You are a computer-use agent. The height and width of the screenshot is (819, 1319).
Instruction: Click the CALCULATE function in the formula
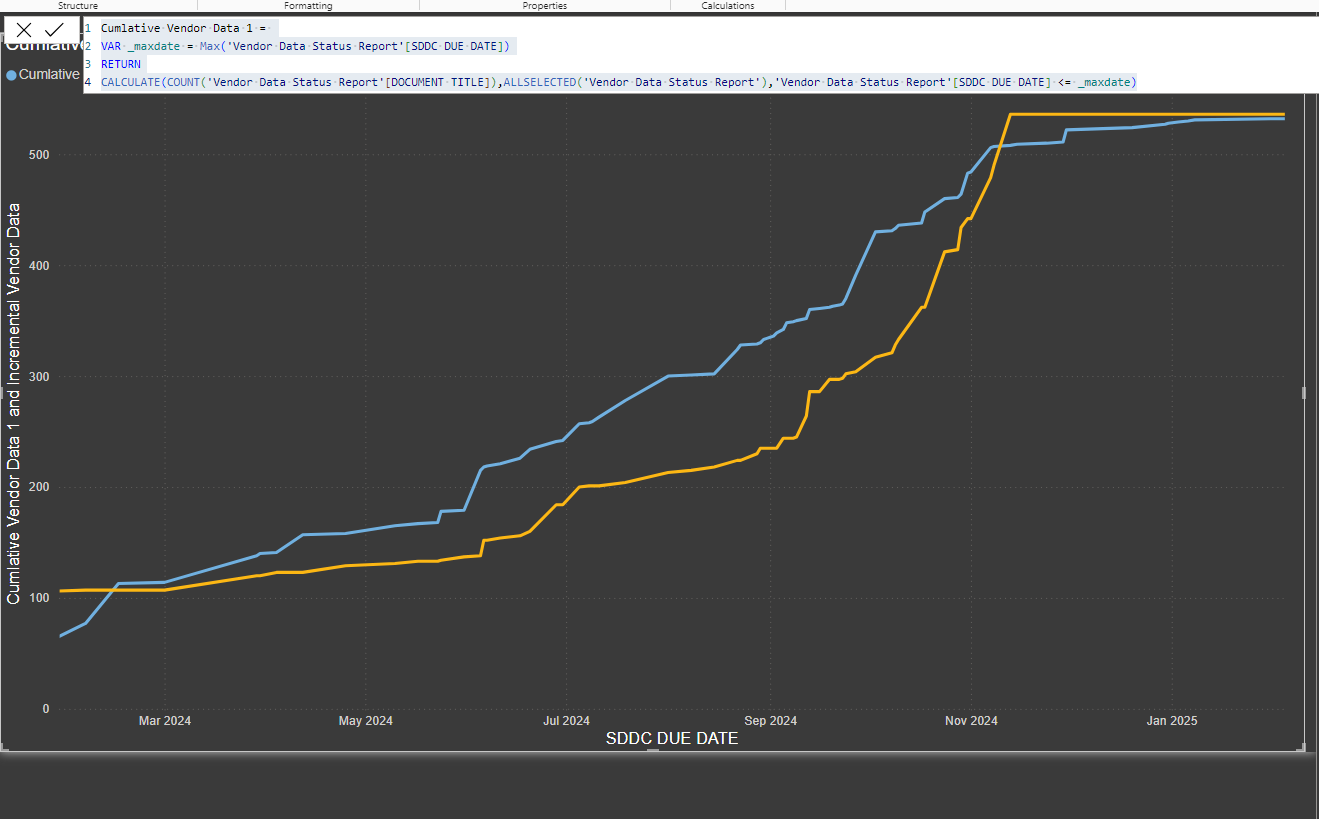(130, 82)
